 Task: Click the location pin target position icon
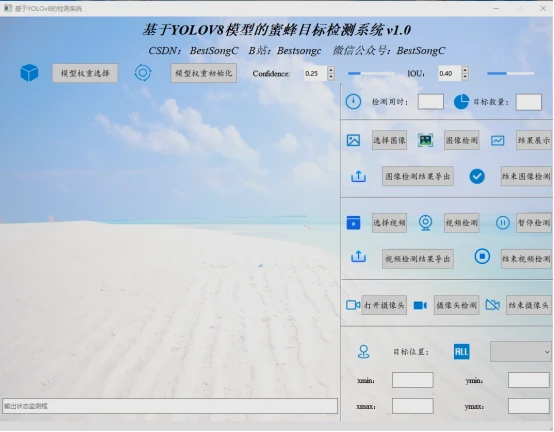click(x=364, y=352)
